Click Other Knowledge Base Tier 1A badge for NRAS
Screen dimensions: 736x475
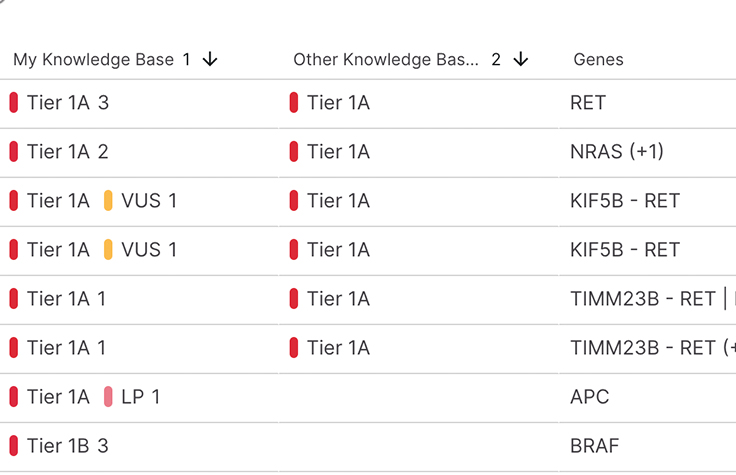330,152
